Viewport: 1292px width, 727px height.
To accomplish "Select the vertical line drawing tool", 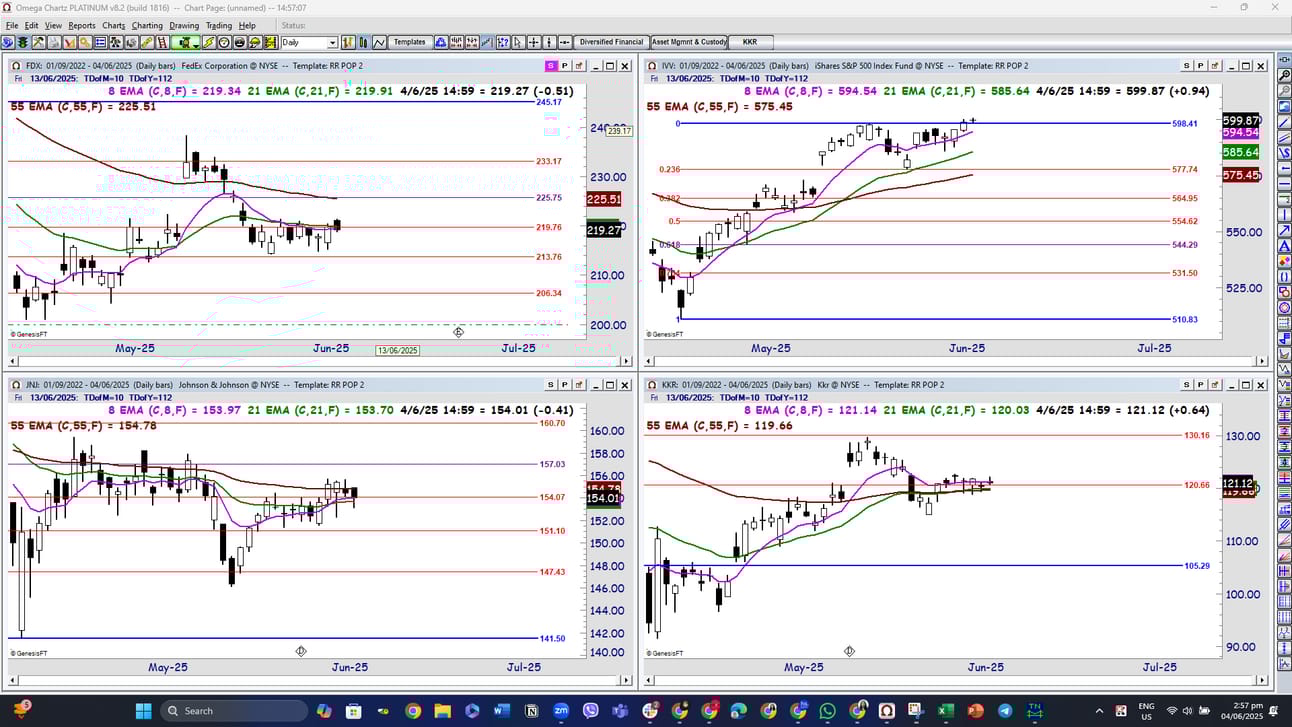I will pyautogui.click(x=1283, y=215).
